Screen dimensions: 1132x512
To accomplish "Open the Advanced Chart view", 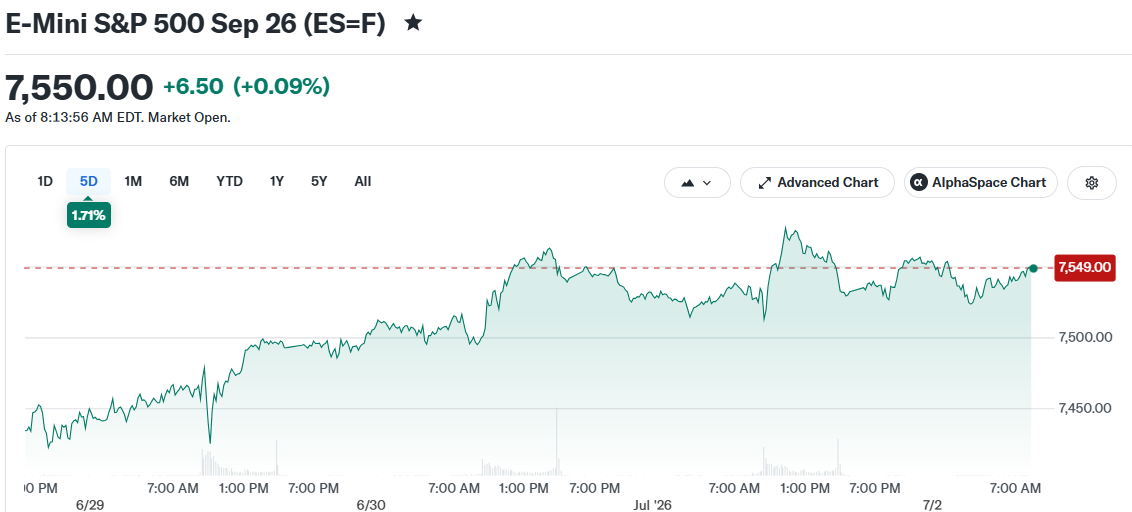I will (x=817, y=183).
